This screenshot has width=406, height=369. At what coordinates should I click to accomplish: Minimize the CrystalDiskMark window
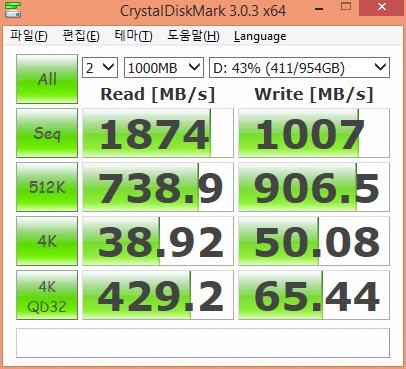pyautogui.click(x=319, y=9)
